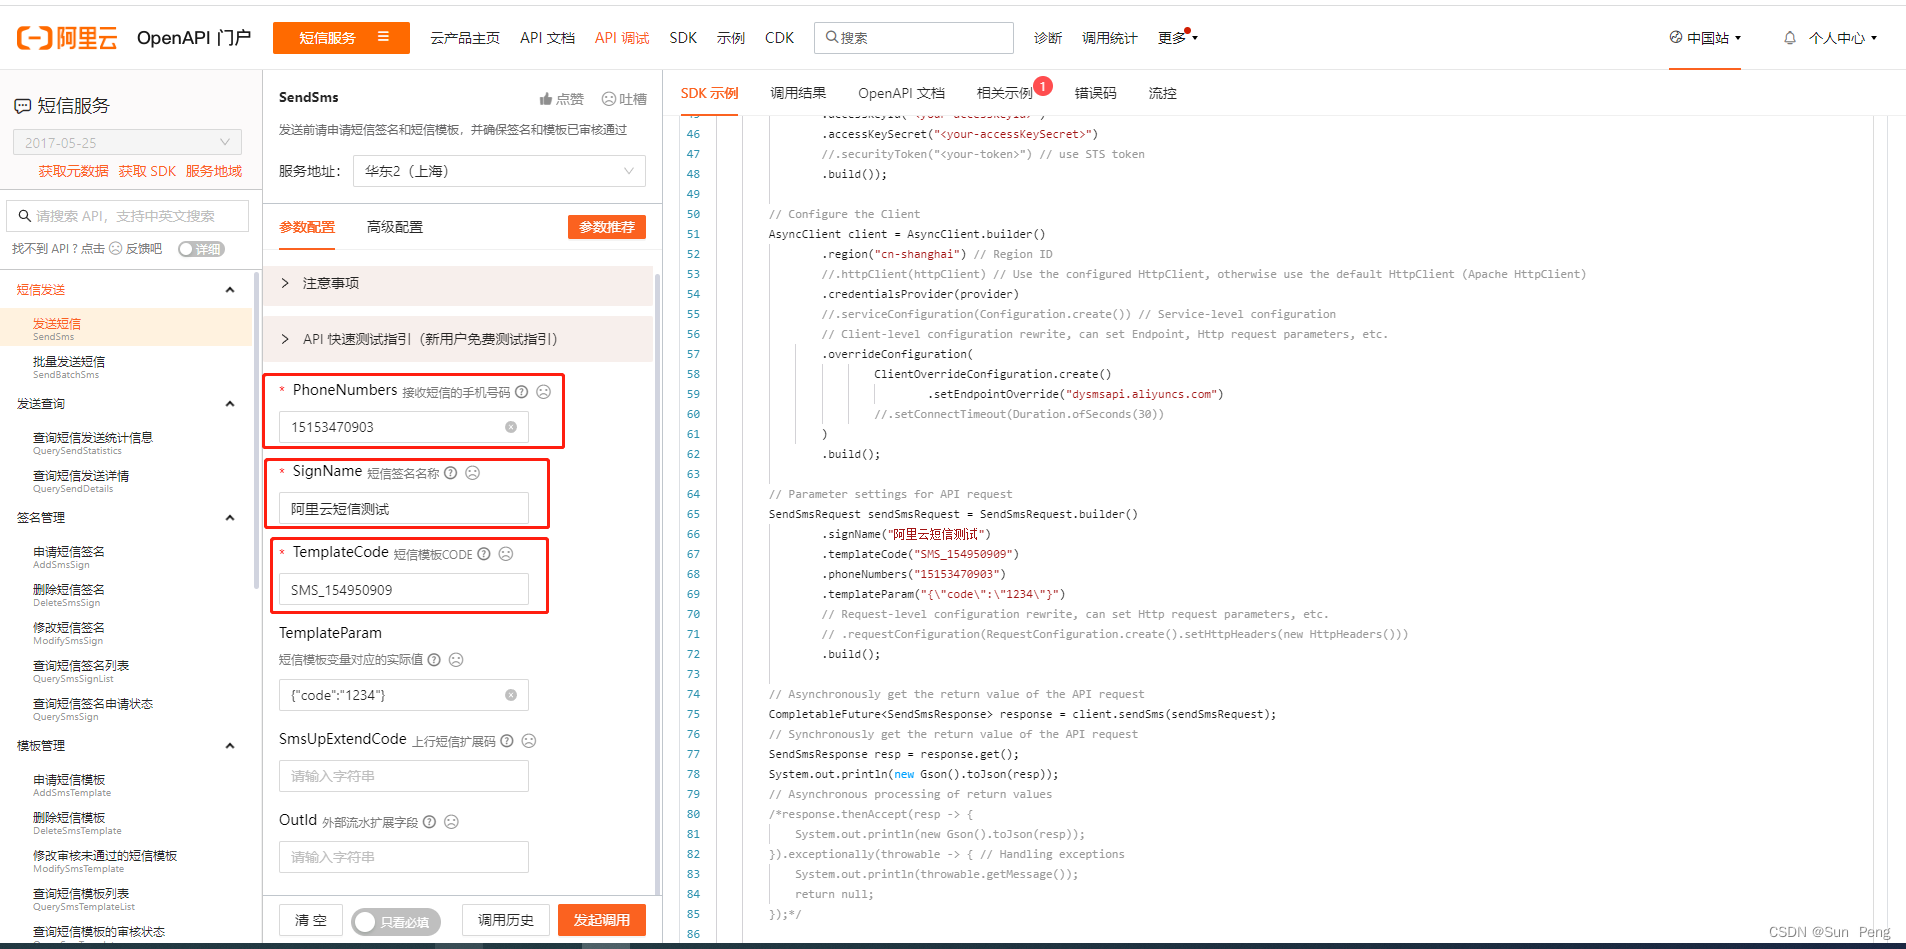Screen dimensions: 1906x949
Task: Open the API 文档 nav item
Action: pos(547,38)
